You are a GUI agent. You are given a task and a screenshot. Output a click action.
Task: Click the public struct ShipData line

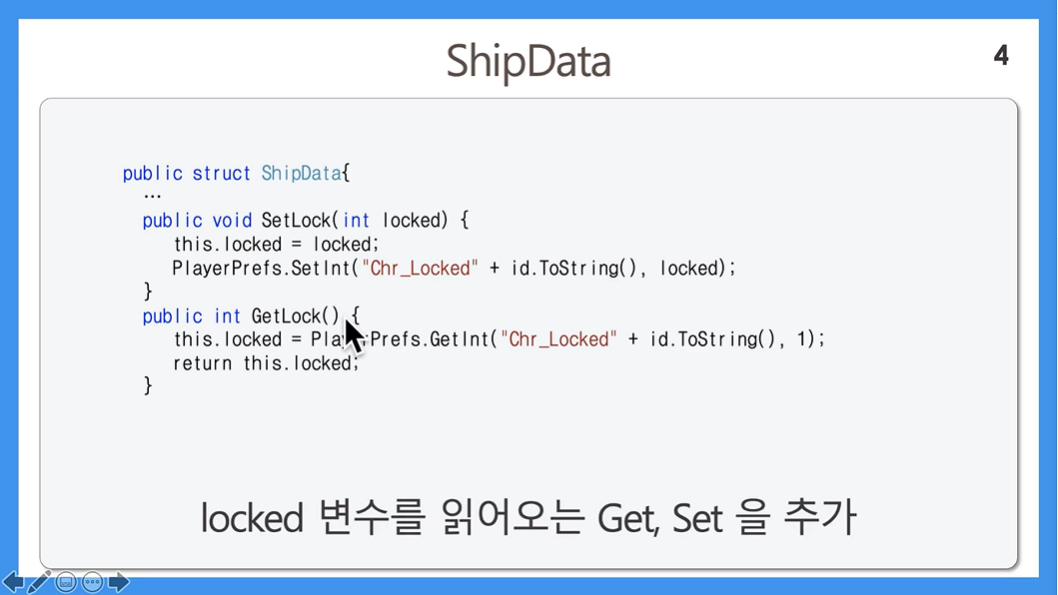coord(236,173)
